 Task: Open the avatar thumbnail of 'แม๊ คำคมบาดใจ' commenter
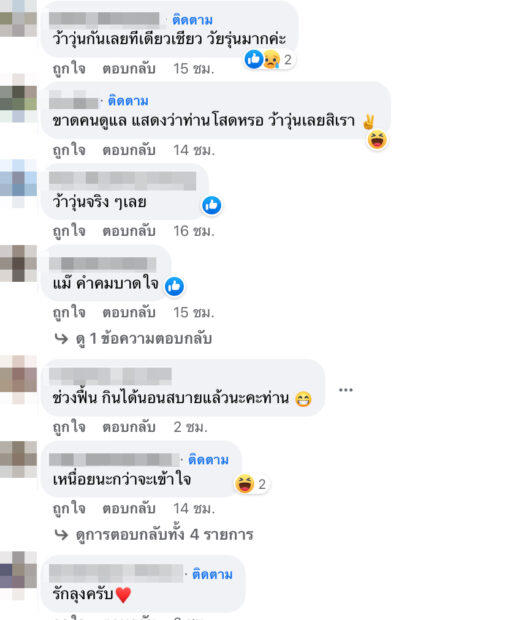point(19,264)
